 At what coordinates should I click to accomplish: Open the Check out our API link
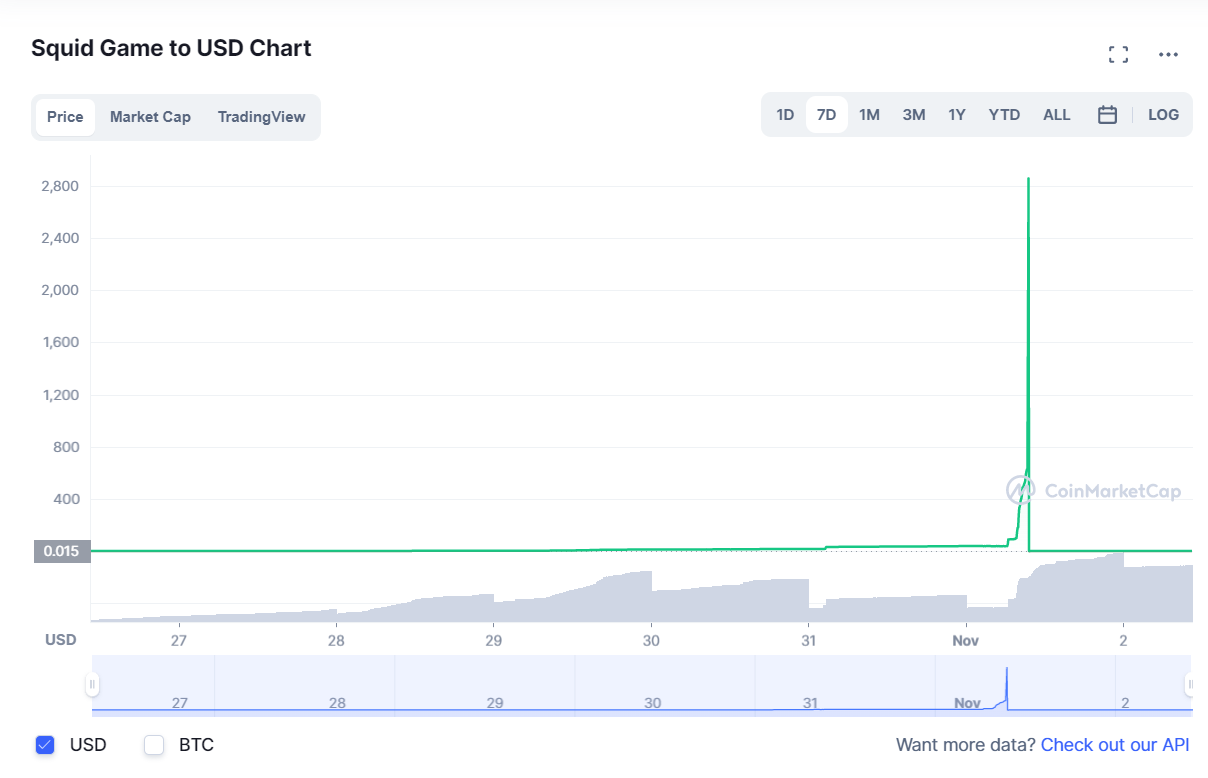(1115, 745)
